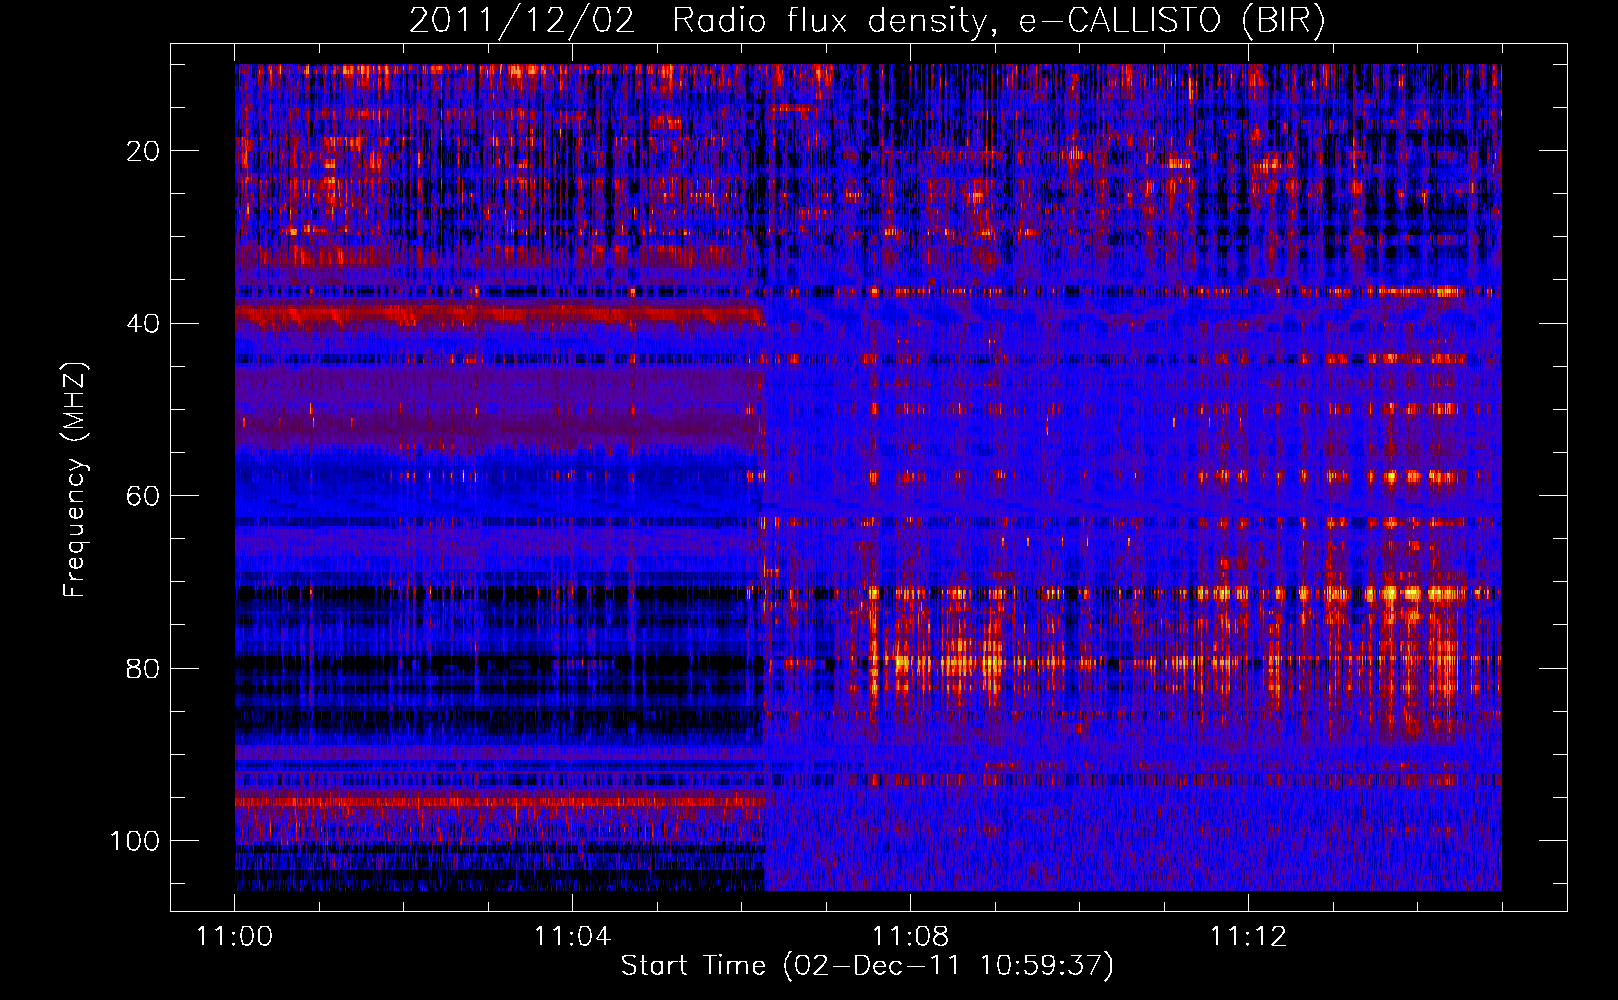Select the 'Frequency (MHZ)' y-axis label

(75, 480)
